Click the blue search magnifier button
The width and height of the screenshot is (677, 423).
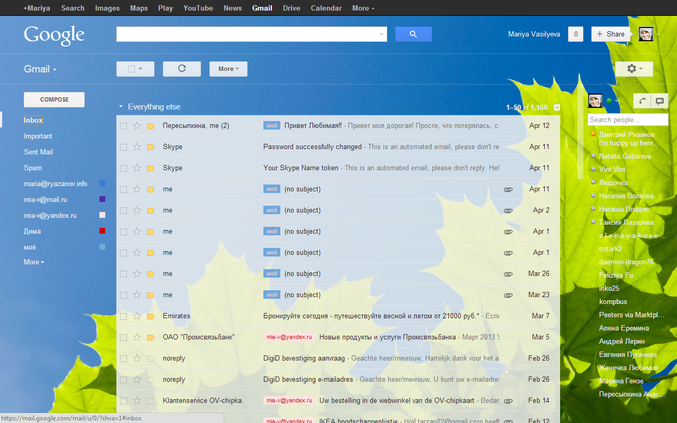coord(412,34)
